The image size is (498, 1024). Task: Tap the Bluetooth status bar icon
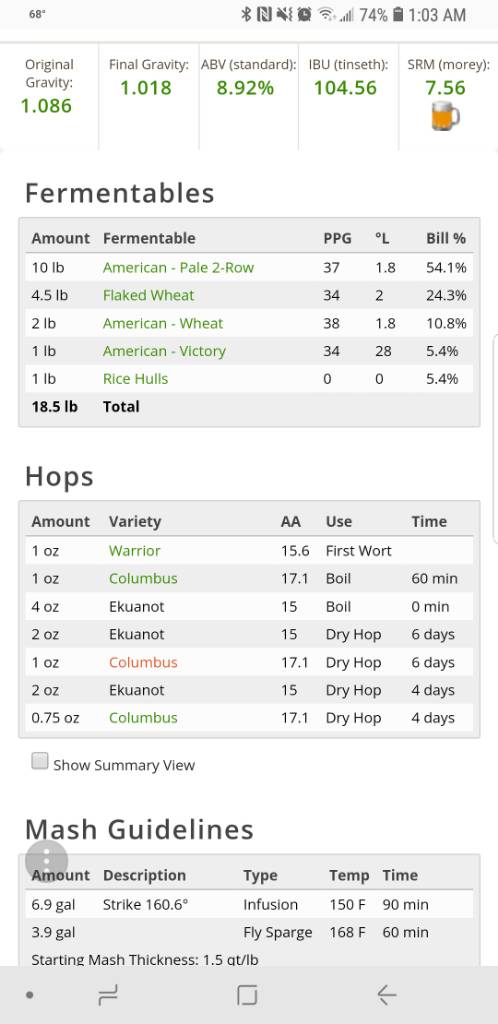[x=246, y=14]
